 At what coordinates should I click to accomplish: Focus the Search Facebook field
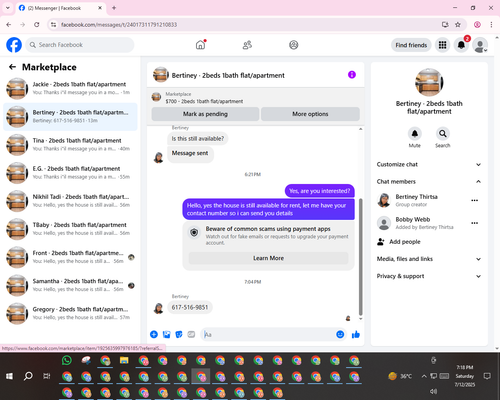click(x=80, y=45)
